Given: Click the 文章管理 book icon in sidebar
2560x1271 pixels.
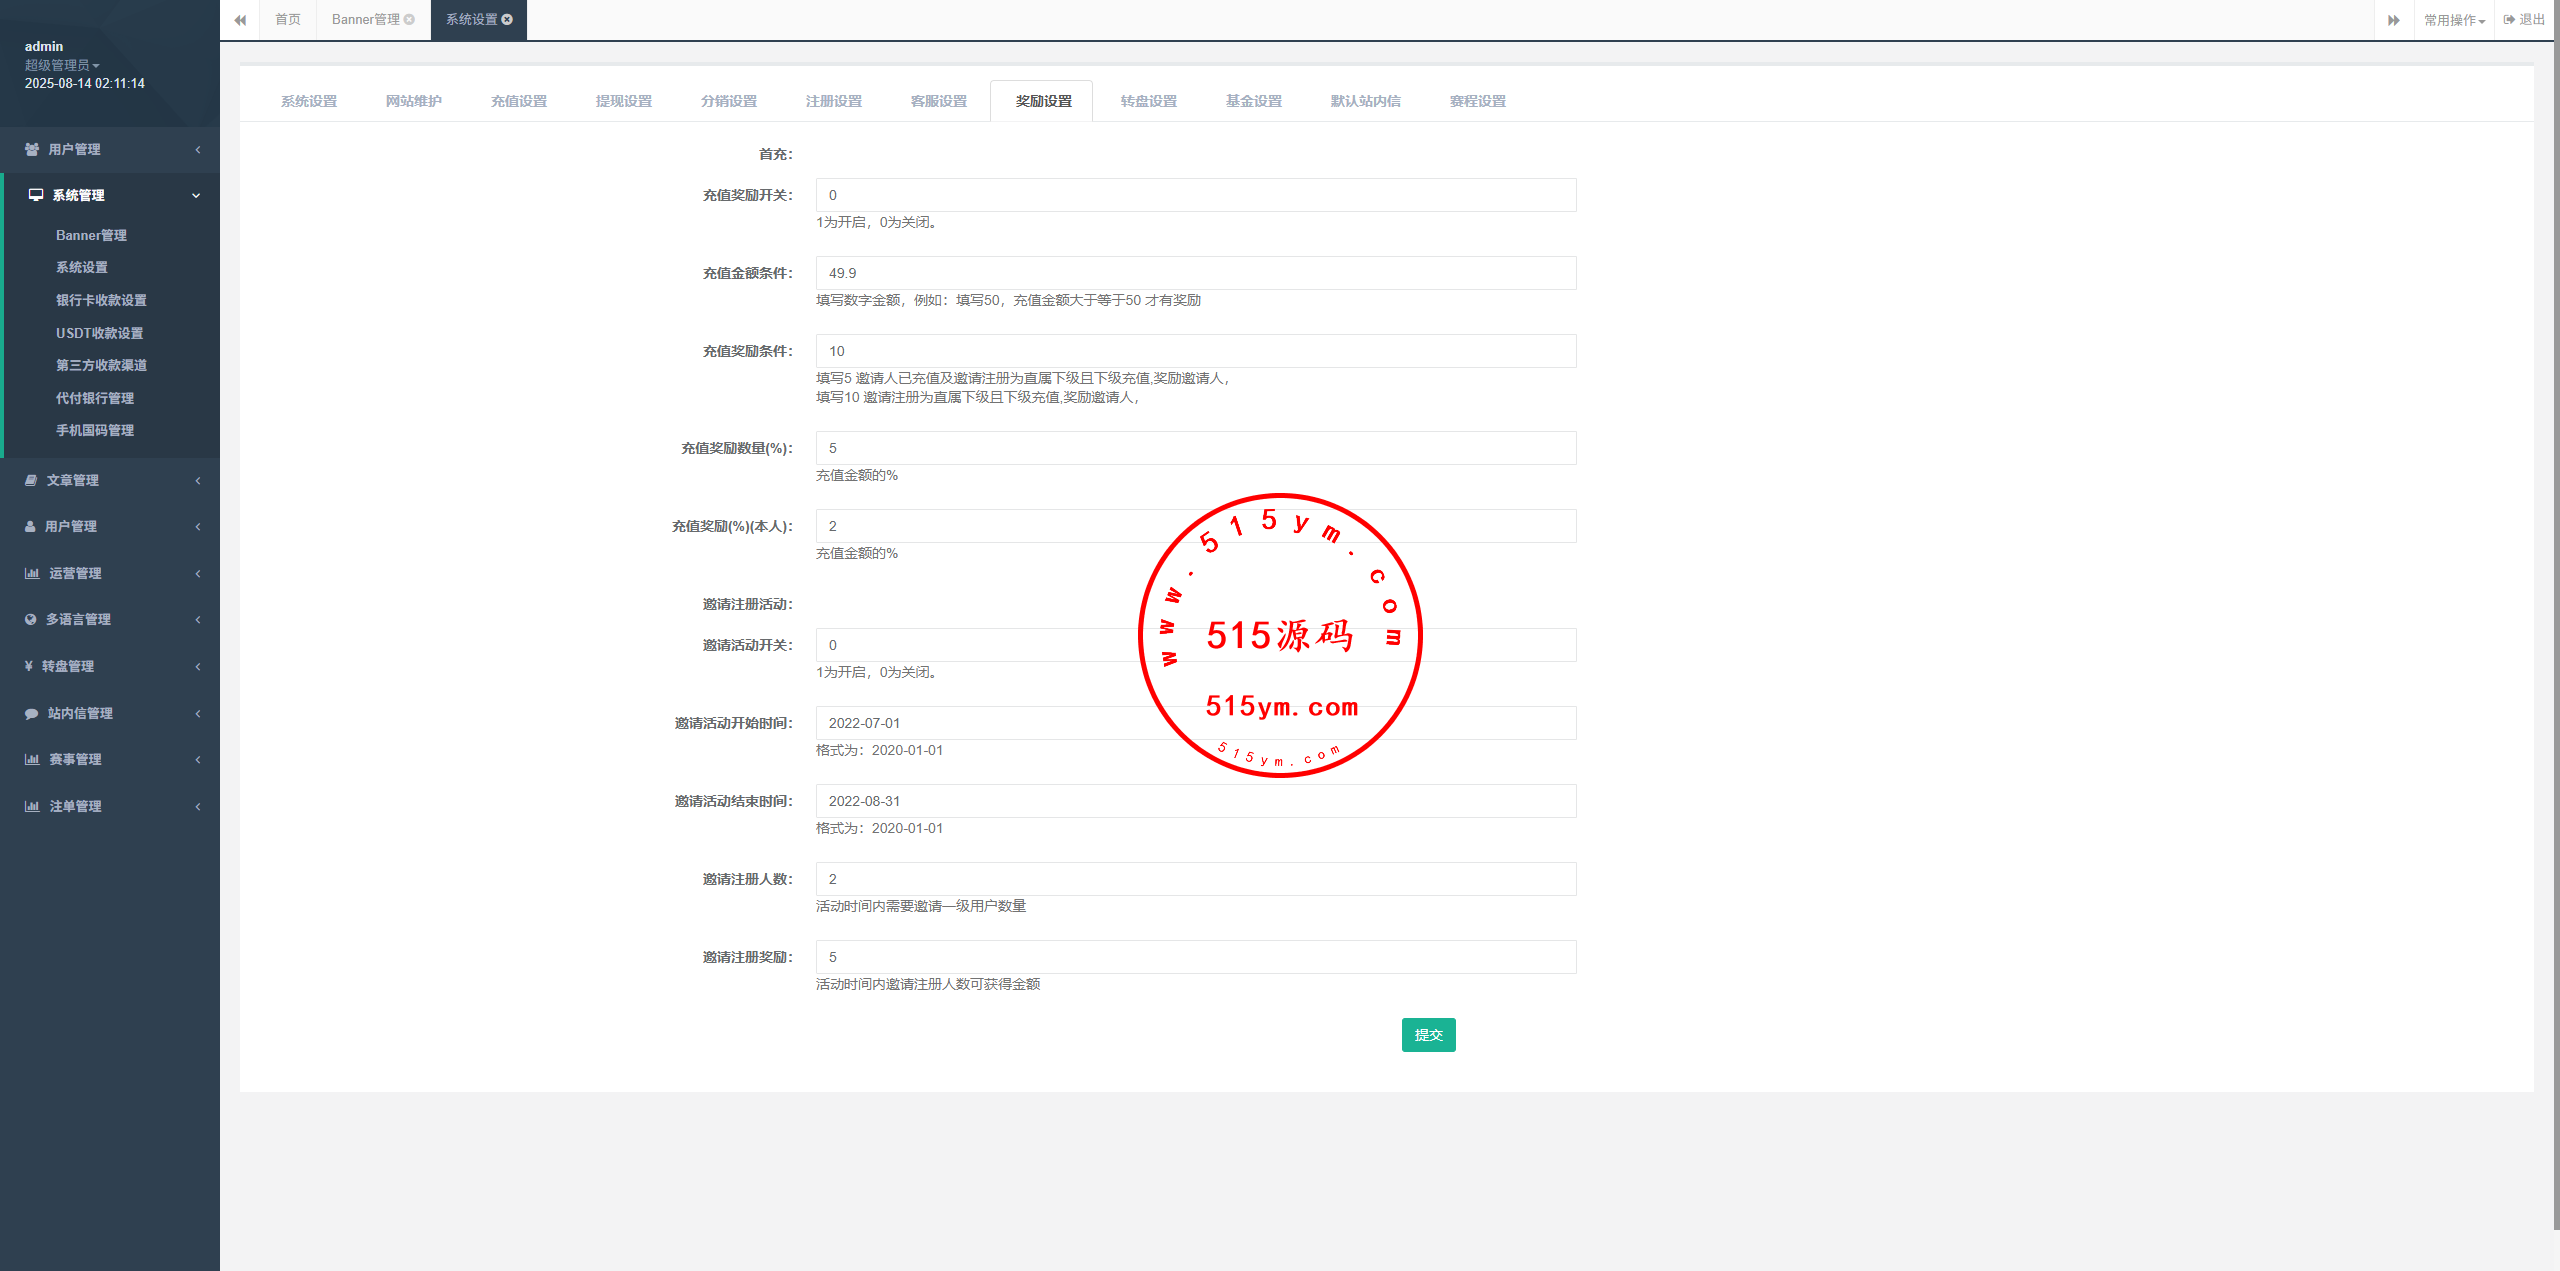Looking at the screenshot, I should coord(31,480).
